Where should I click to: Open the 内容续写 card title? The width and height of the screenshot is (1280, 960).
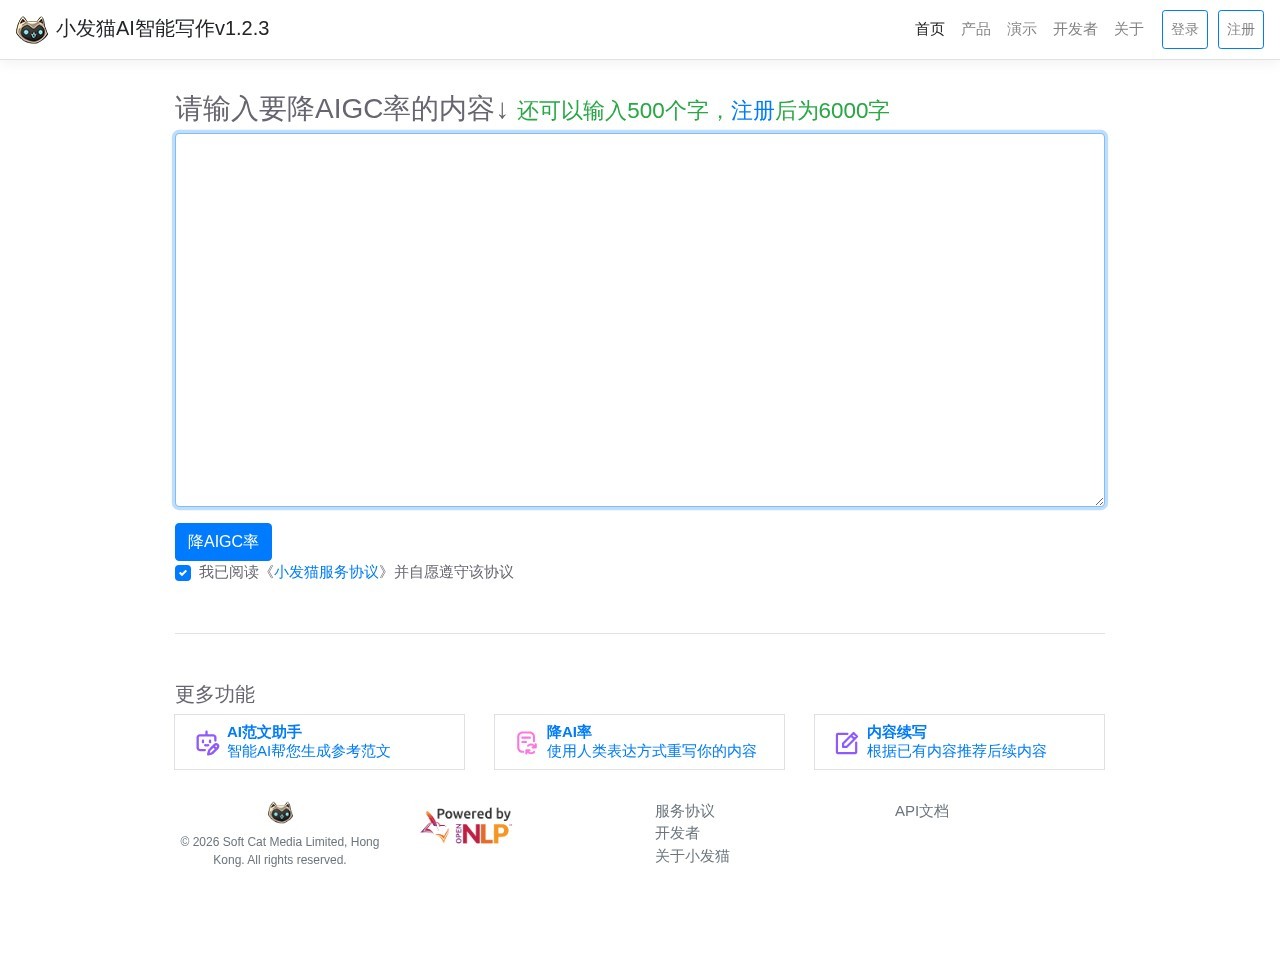(x=897, y=732)
